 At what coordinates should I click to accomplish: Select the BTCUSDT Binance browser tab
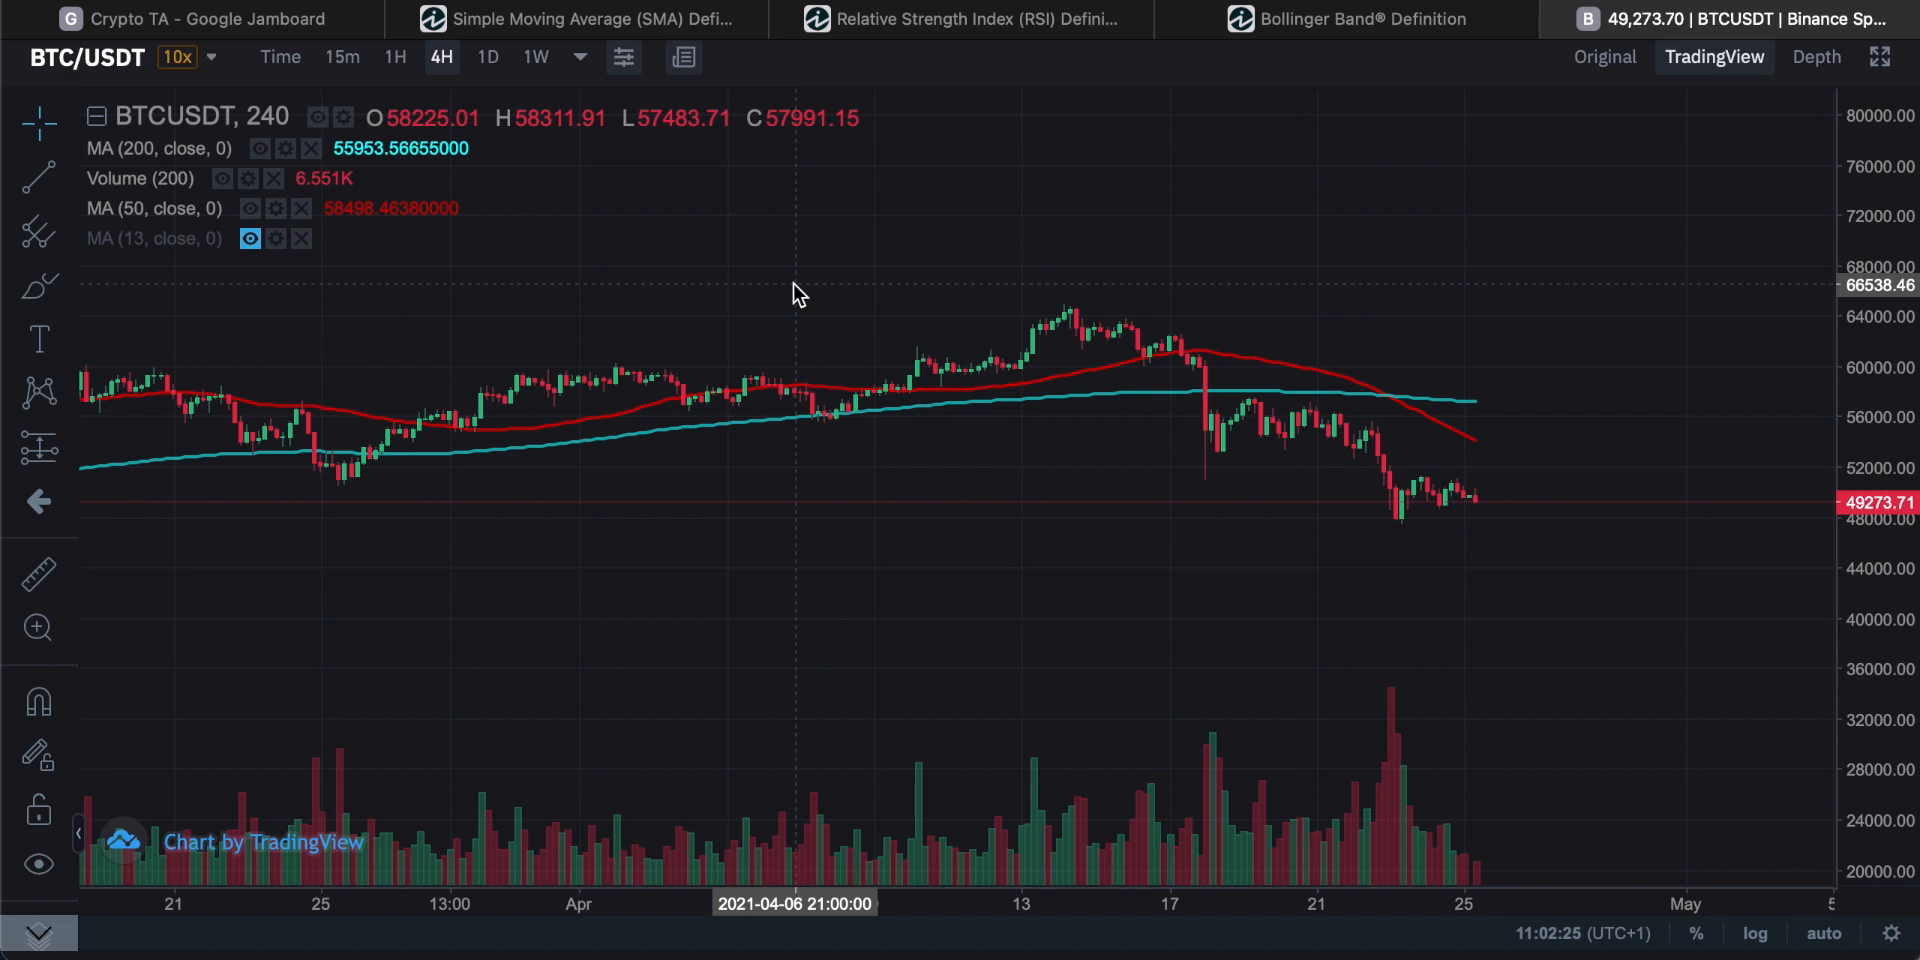[x=1730, y=19]
